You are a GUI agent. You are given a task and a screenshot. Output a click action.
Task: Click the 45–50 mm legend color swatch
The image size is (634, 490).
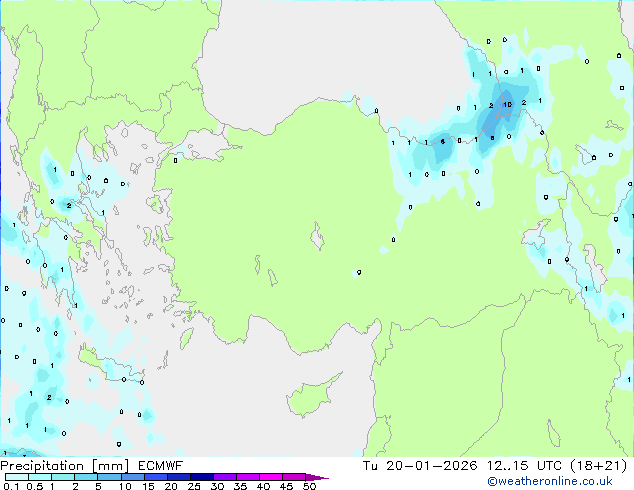(x=294, y=477)
